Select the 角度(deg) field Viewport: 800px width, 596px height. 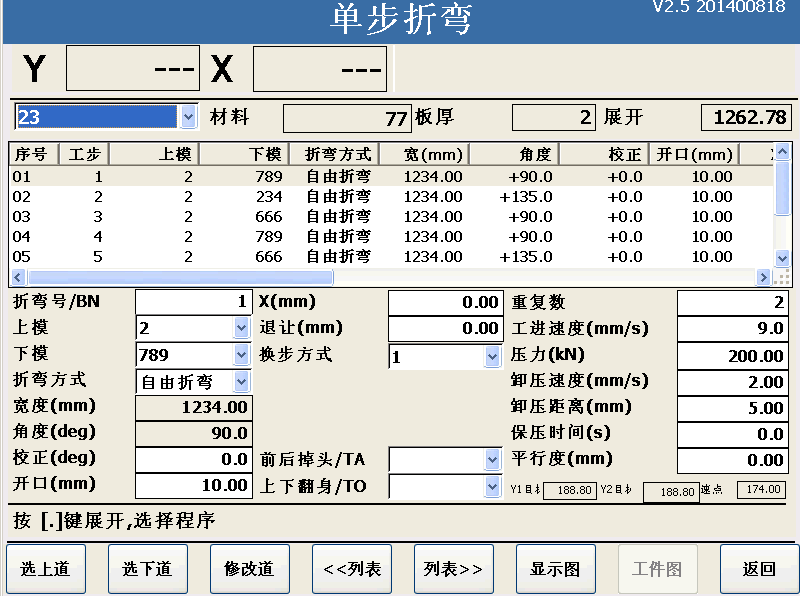coord(193,433)
